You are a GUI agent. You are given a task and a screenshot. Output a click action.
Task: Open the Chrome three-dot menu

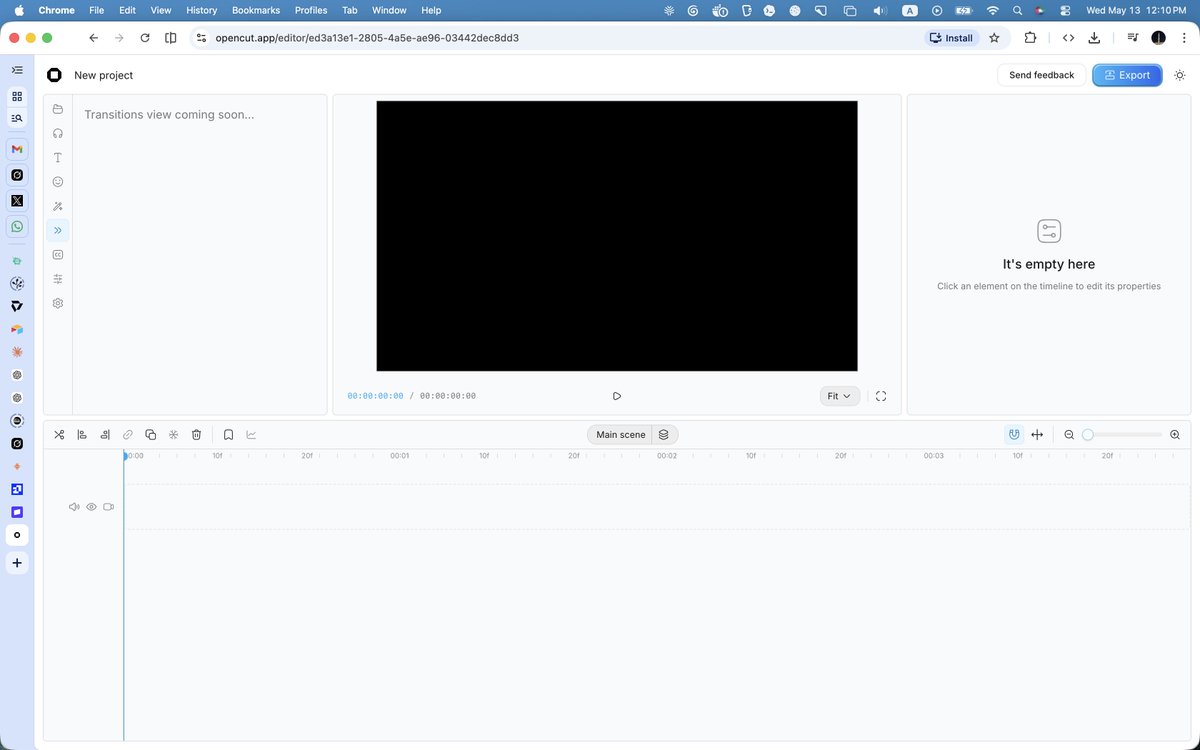(x=1182, y=38)
